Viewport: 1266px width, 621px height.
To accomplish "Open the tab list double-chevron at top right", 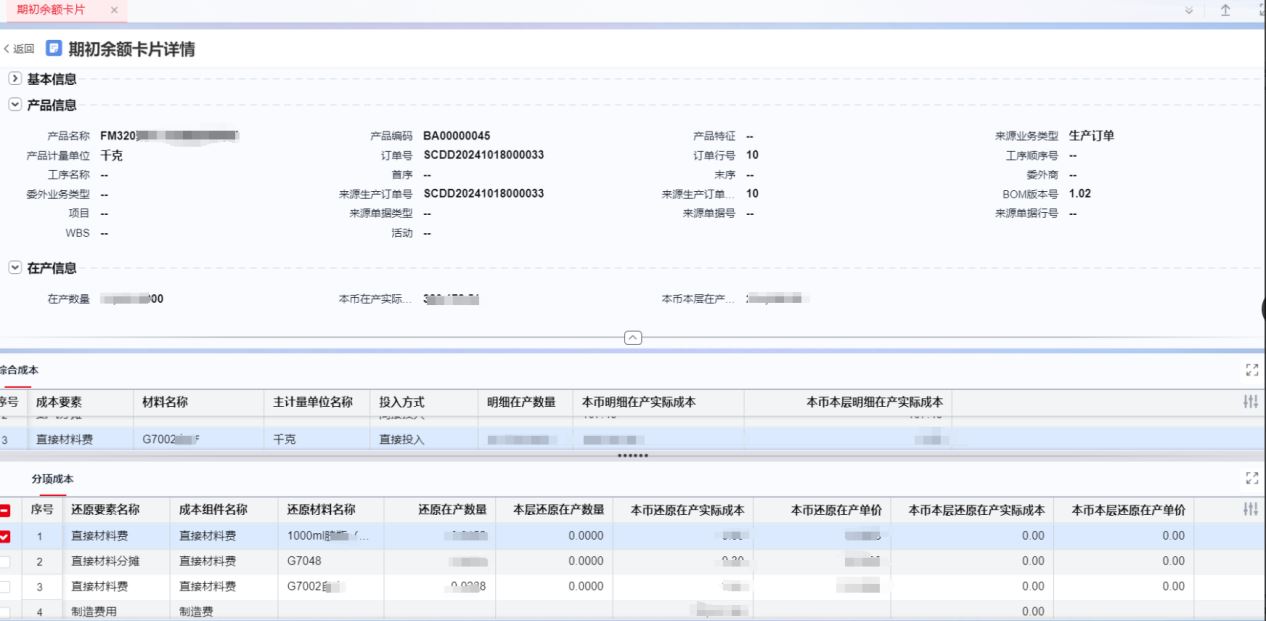I will (1189, 10).
